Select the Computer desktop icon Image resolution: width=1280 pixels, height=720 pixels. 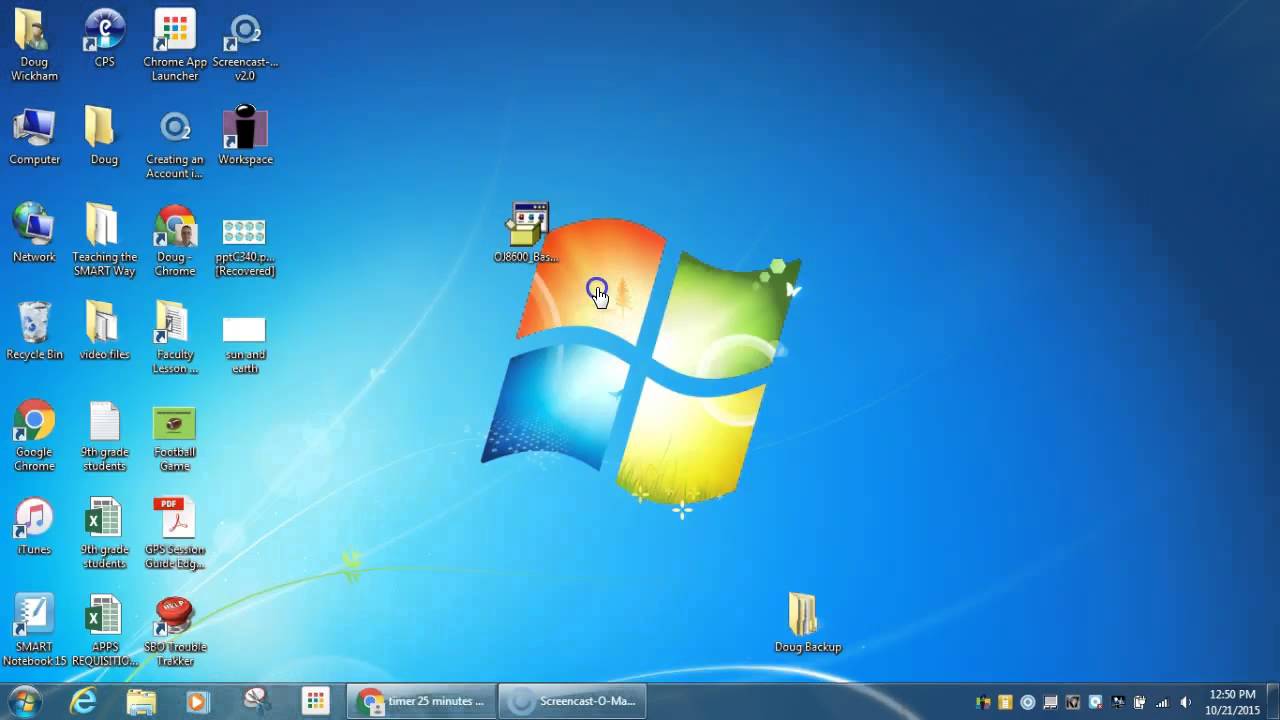click(x=34, y=136)
